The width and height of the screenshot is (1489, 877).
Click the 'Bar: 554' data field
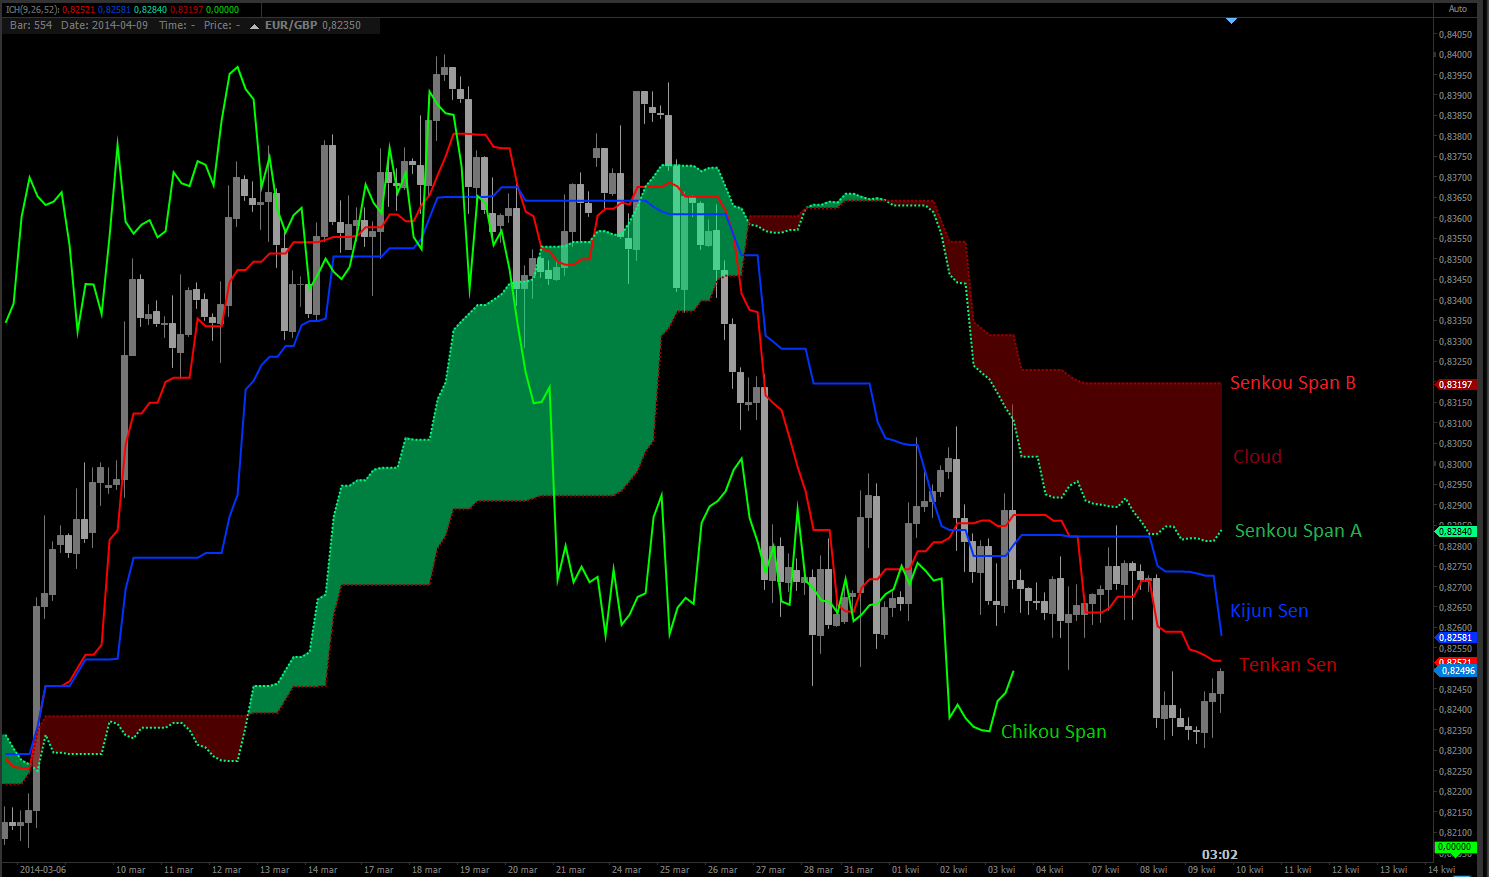tap(31, 25)
